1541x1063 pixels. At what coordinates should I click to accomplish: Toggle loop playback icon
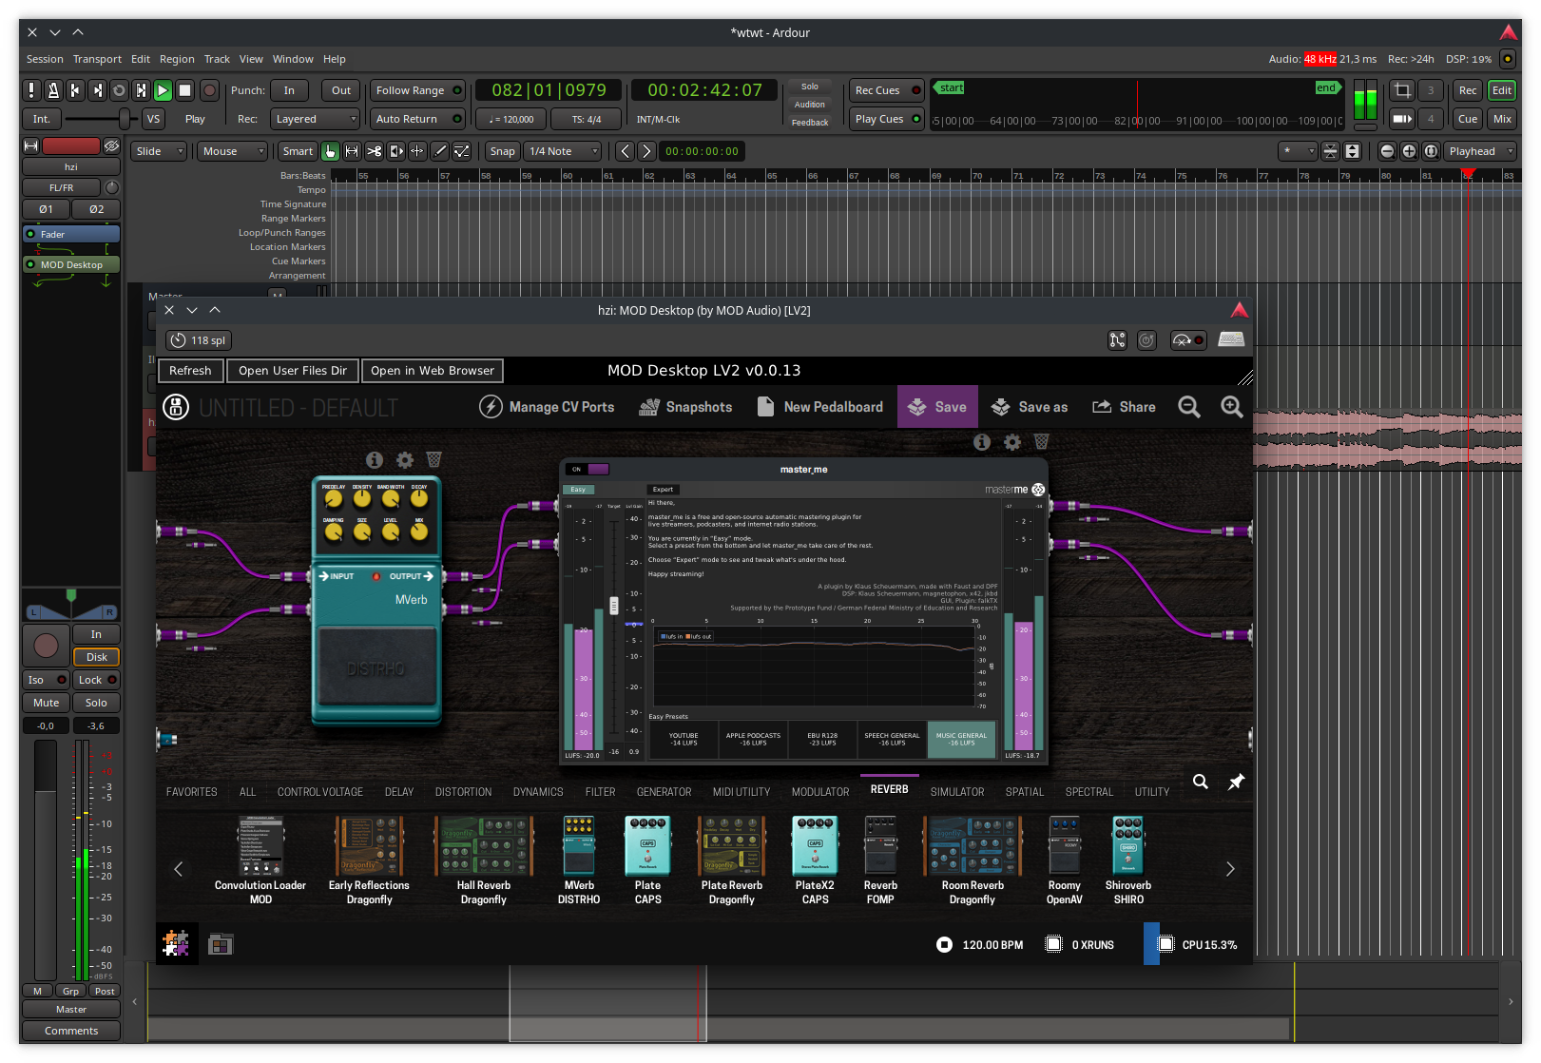119,90
